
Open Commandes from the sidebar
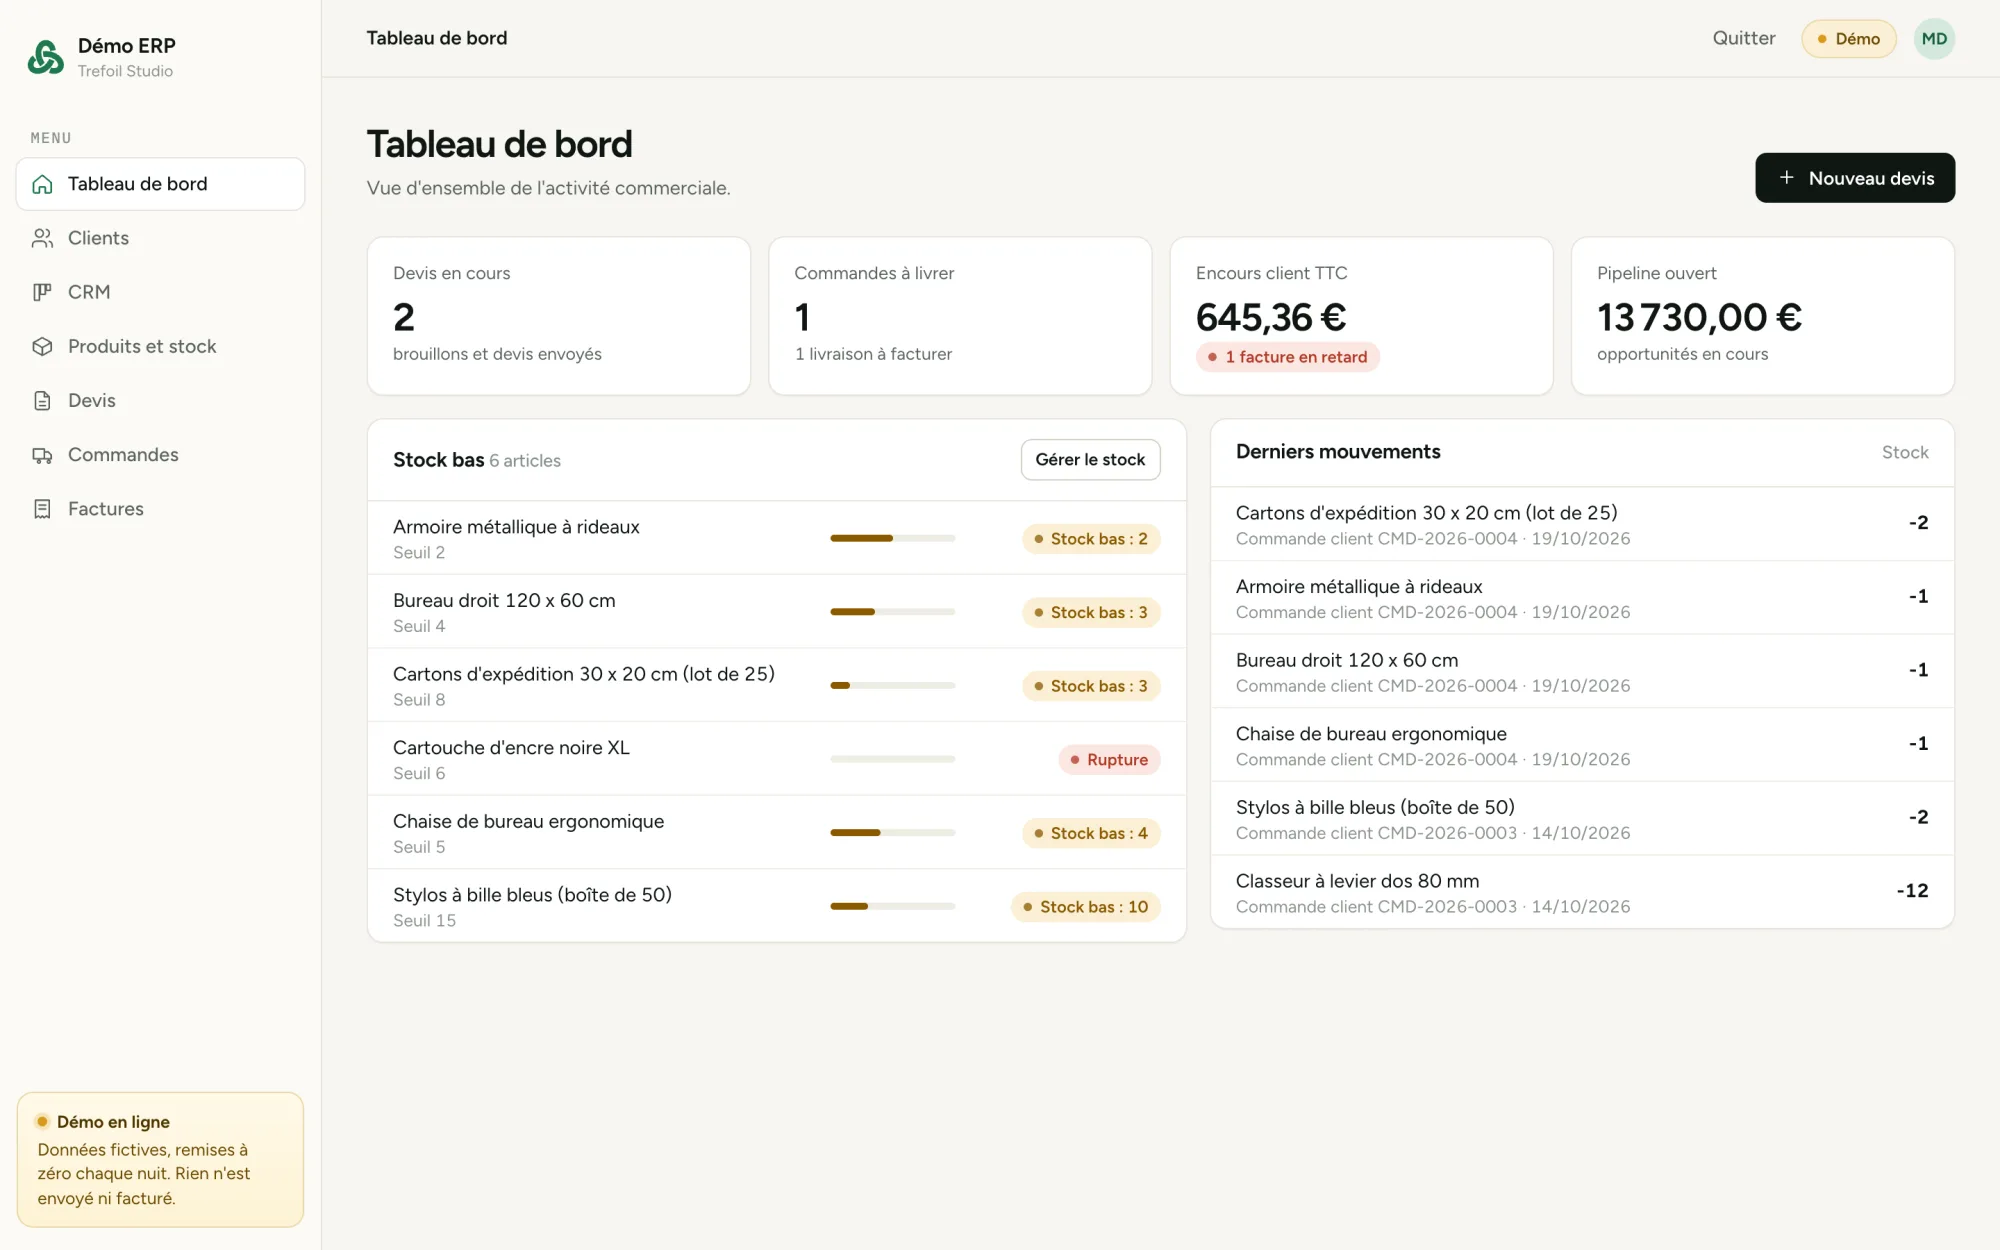click(160, 455)
